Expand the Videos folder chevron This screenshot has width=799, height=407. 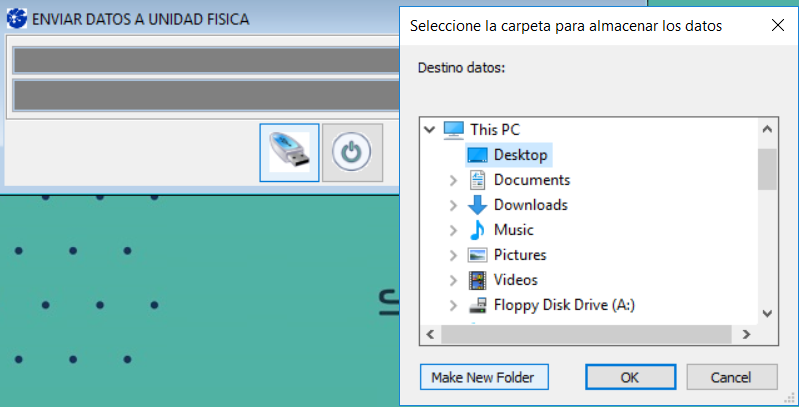tap(453, 280)
